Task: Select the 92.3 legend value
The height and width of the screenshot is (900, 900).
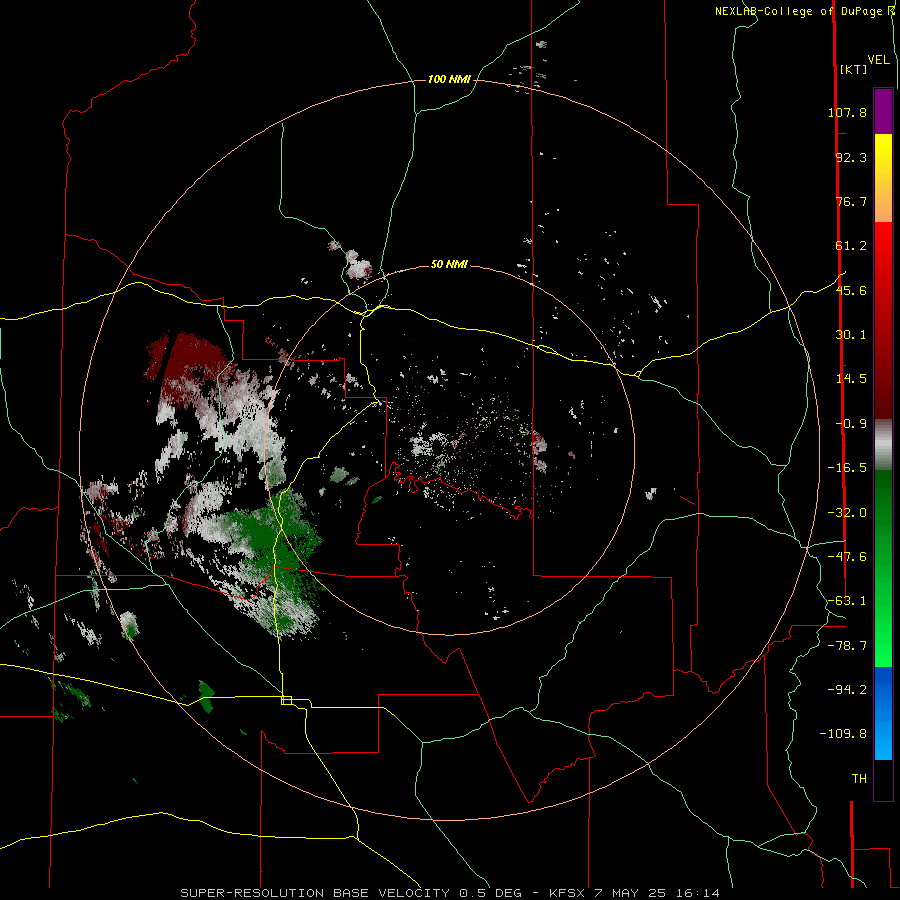Action: pos(851,157)
